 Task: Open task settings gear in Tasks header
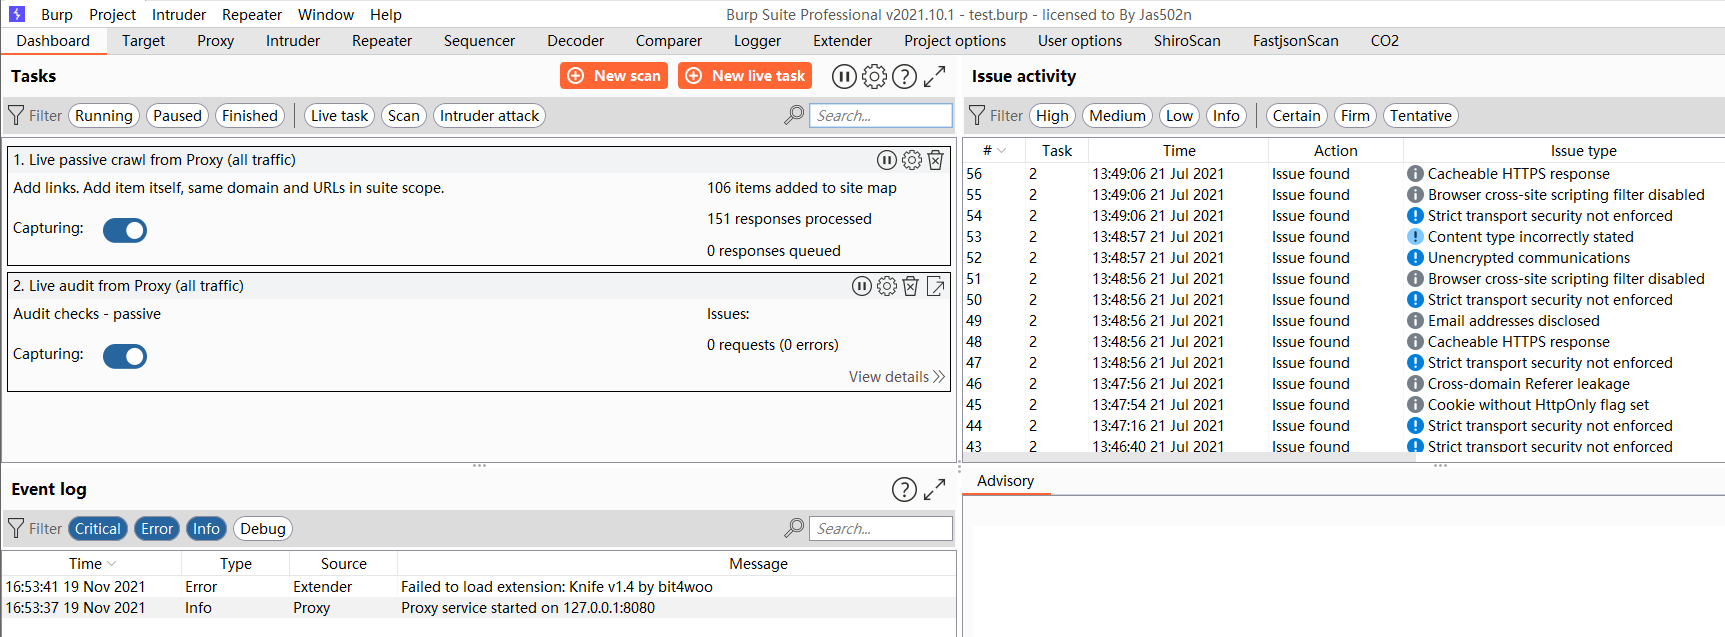click(x=875, y=76)
